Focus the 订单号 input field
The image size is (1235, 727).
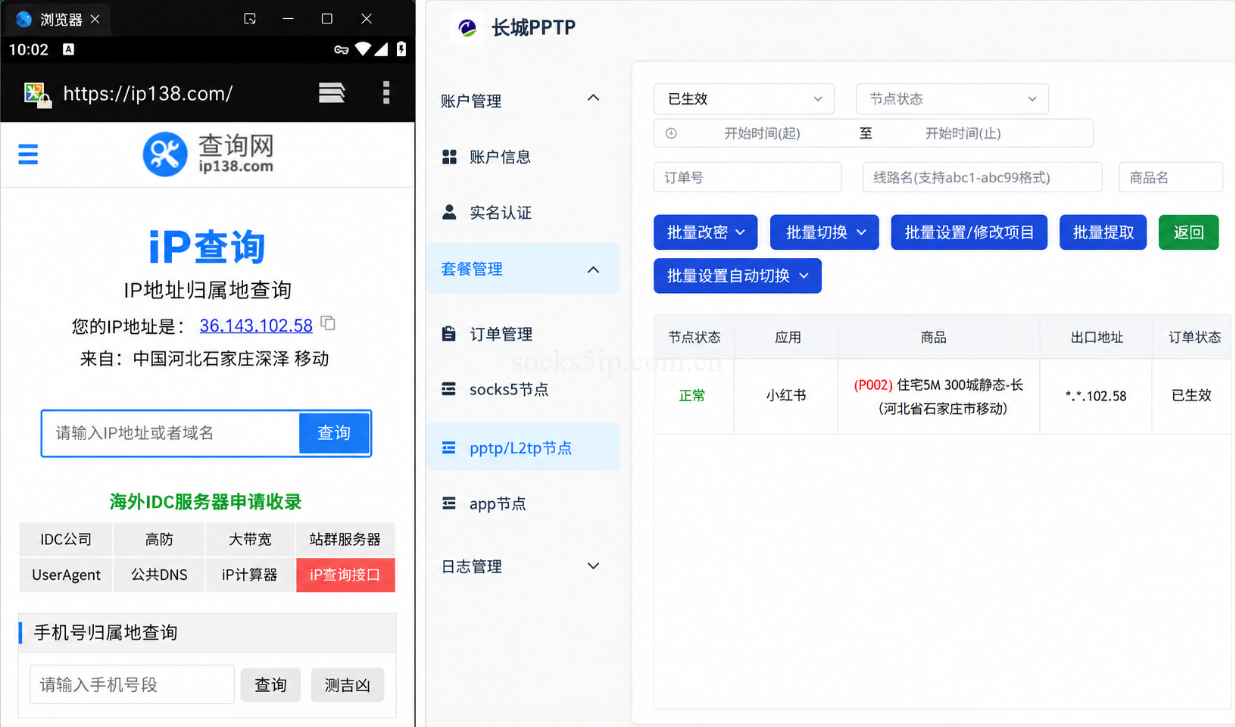748,177
